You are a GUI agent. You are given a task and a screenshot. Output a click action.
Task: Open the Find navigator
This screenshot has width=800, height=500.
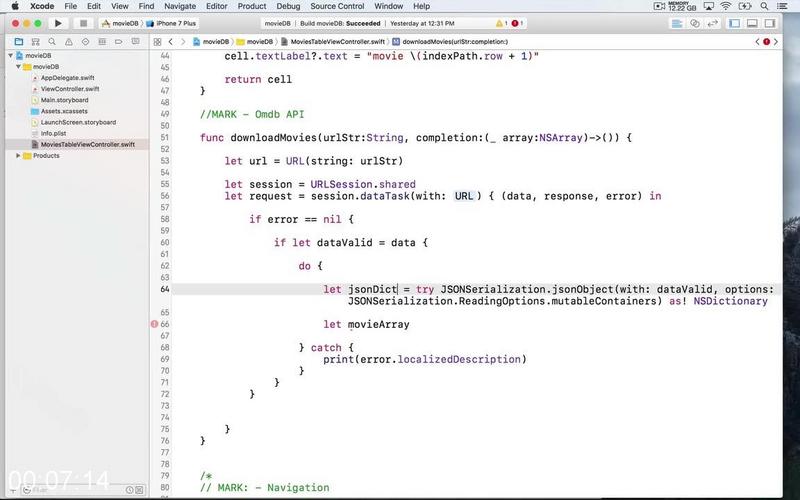tap(52, 42)
